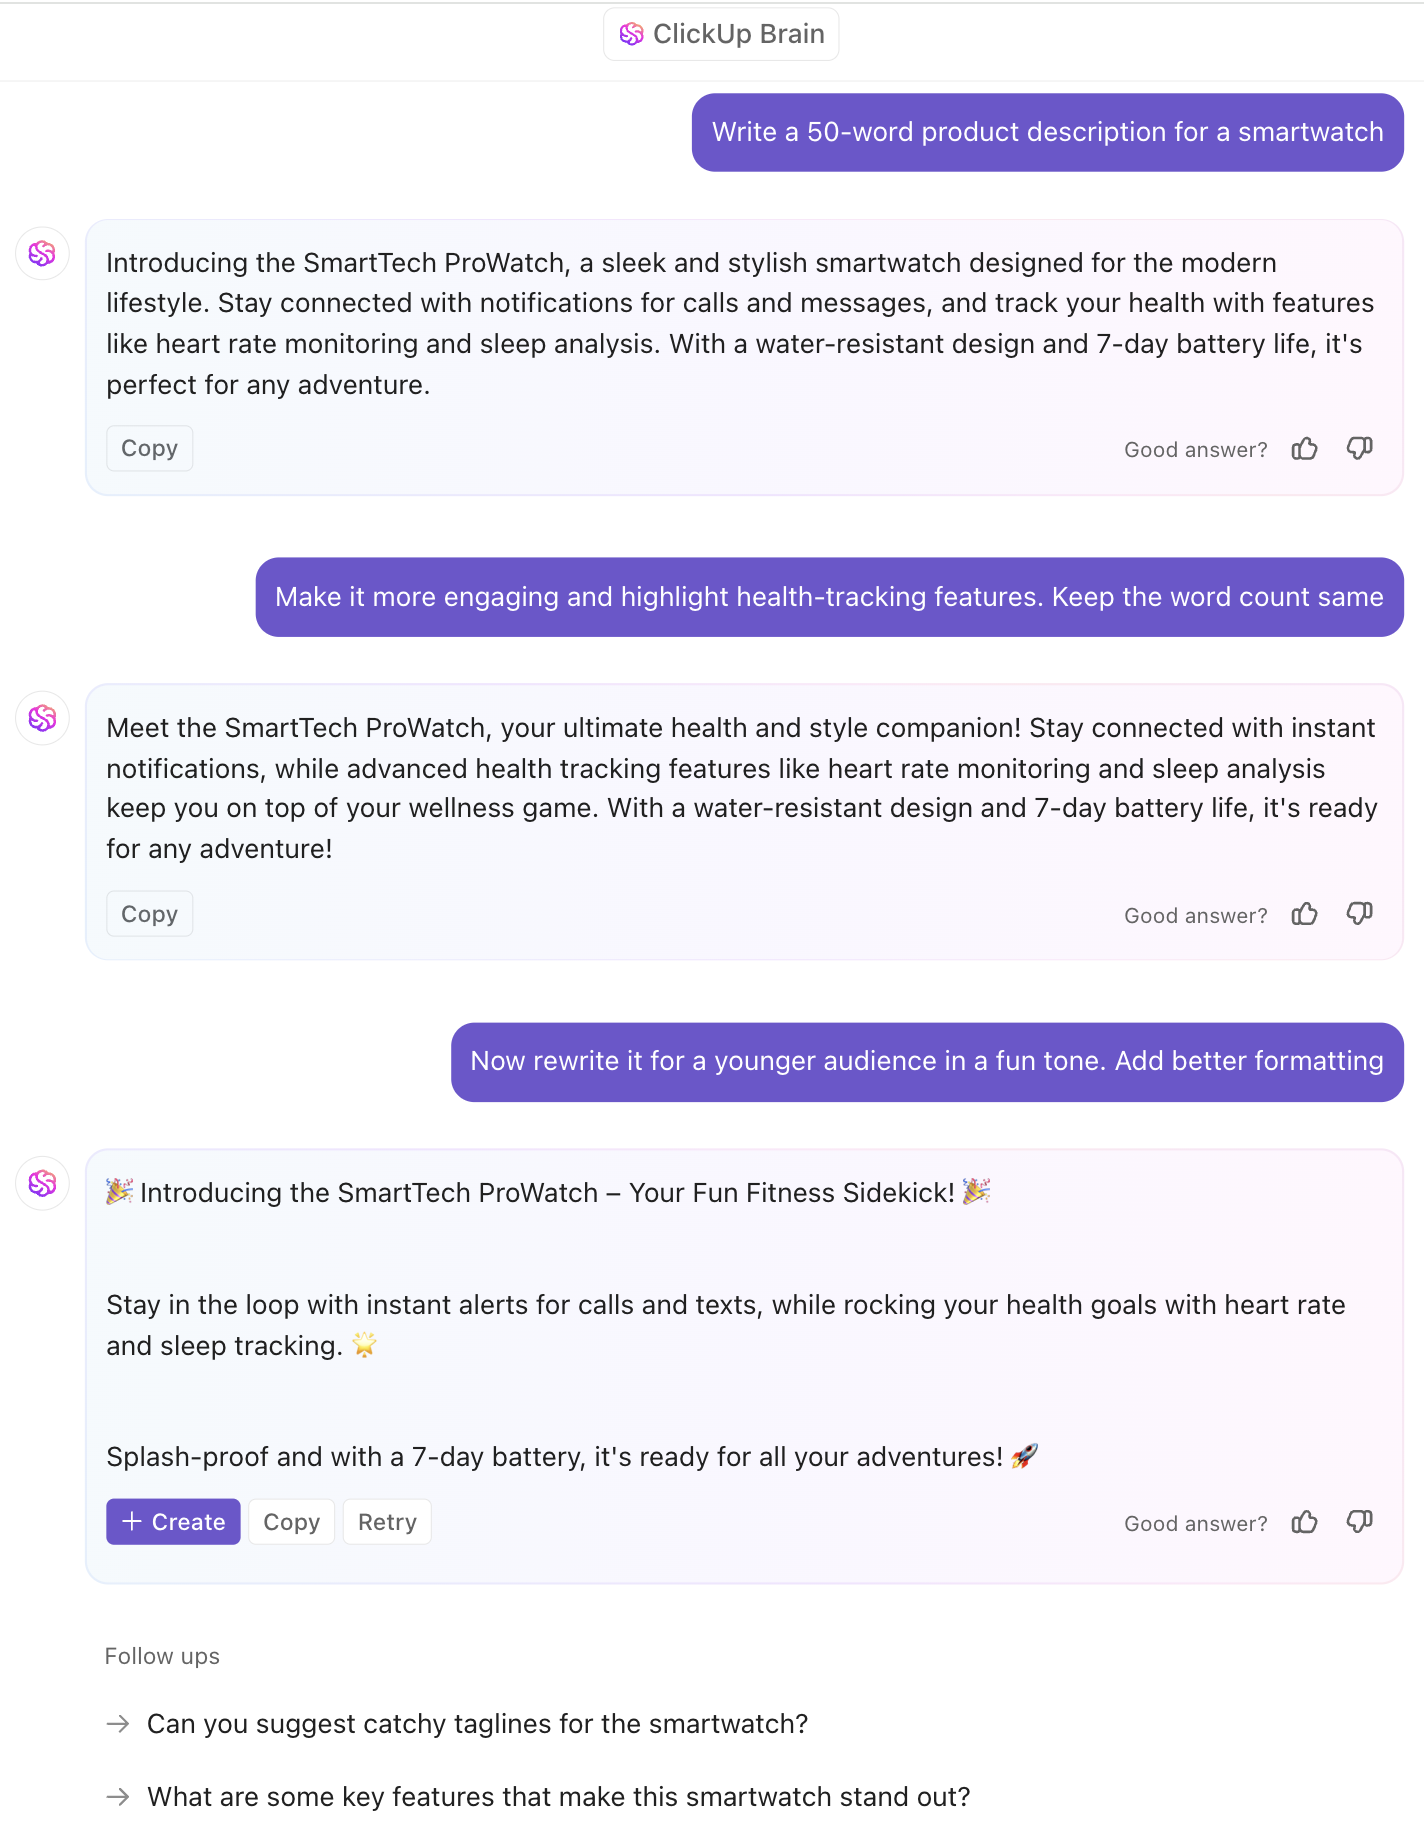The image size is (1424, 1830).
Task: Click the arrow icon before the key features follow-up
Action: click(119, 1796)
